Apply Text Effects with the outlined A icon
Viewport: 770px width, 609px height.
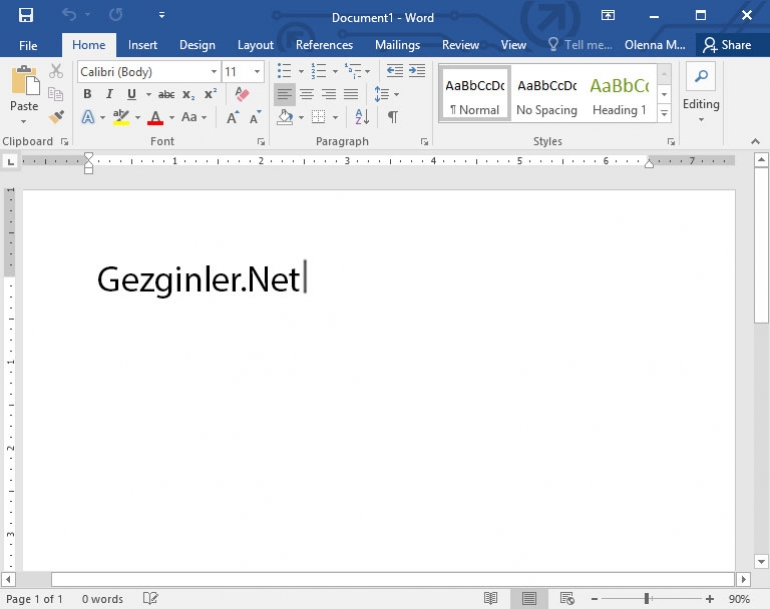[88, 117]
